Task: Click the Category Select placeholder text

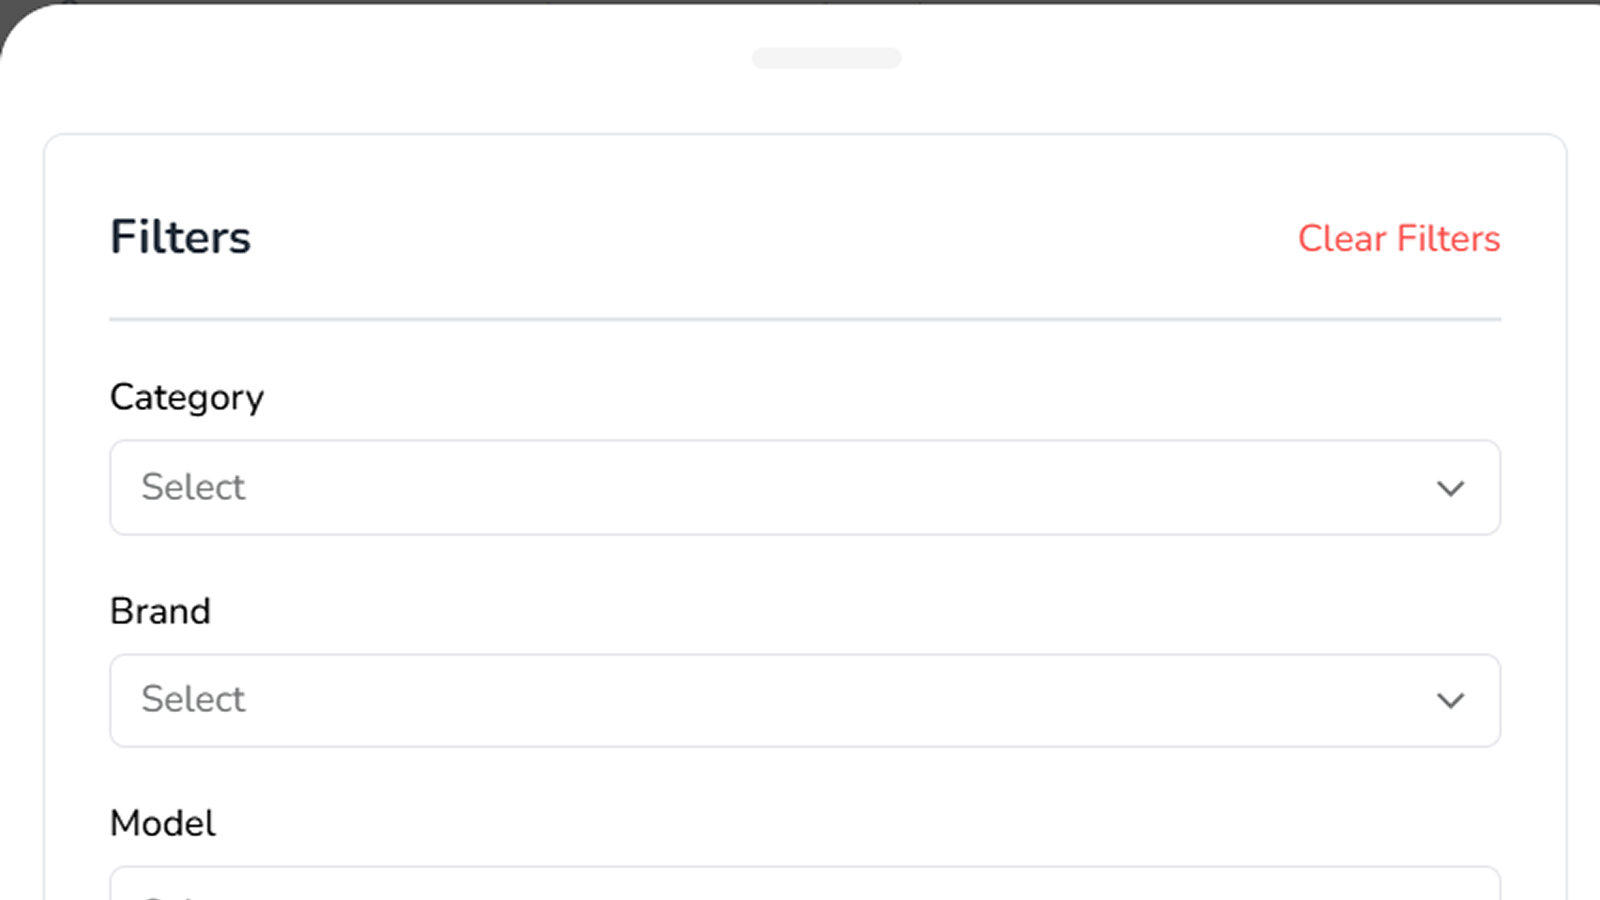Action: click(193, 488)
